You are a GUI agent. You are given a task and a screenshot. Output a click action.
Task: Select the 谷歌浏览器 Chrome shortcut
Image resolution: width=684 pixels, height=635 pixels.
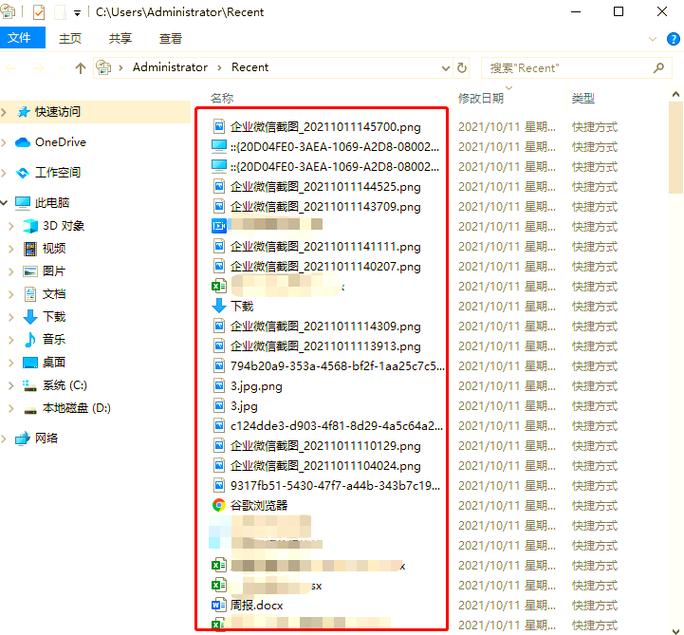point(258,505)
